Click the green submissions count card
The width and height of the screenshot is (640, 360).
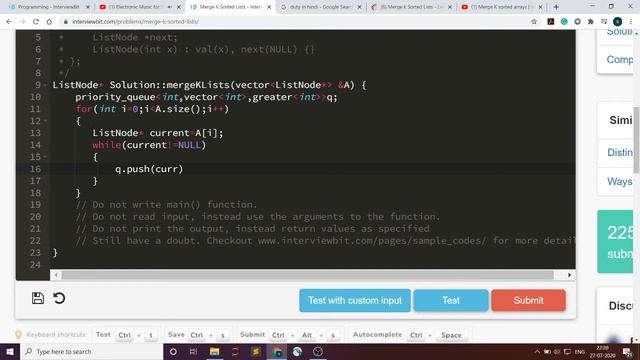(x=616, y=242)
